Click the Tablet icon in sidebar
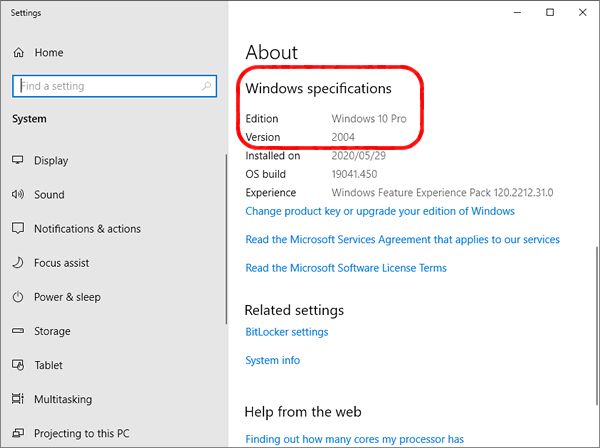The height and width of the screenshot is (448, 600). [x=18, y=365]
